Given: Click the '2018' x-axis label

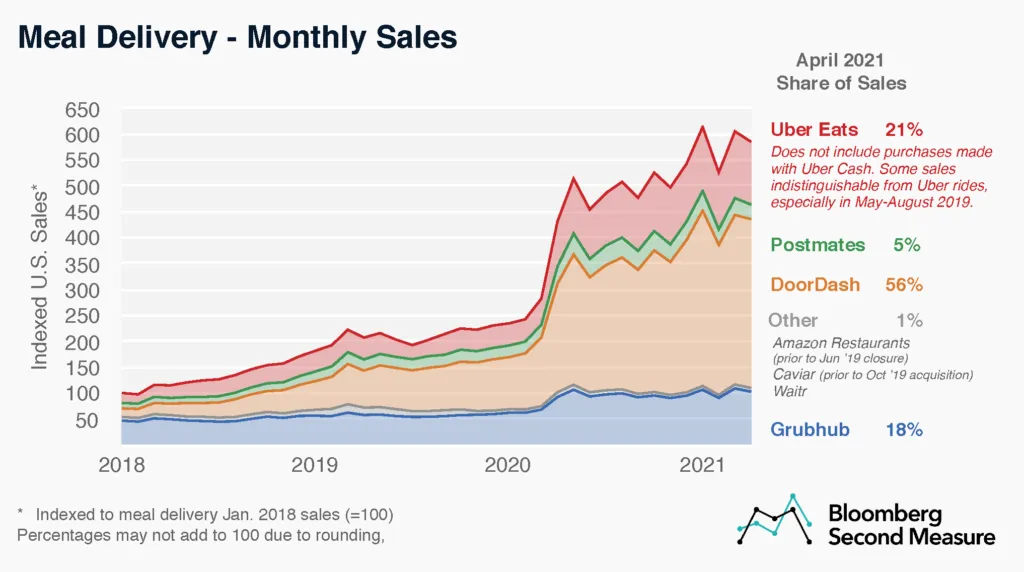Looking at the screenshot, I should point(121,465).
